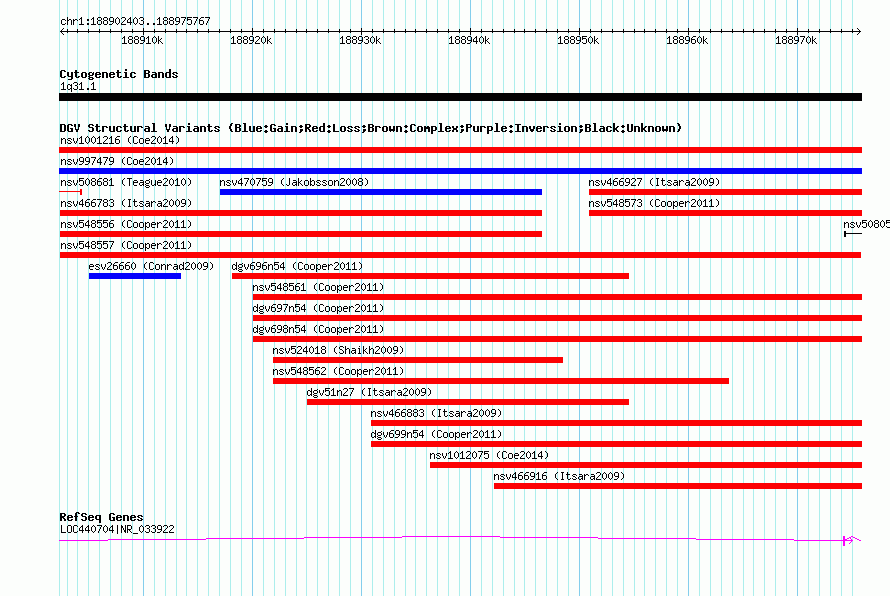
Task: Open the dgv698n54 (Cooper2011) label
Action: pyautogui.click(x=318, y=329)
